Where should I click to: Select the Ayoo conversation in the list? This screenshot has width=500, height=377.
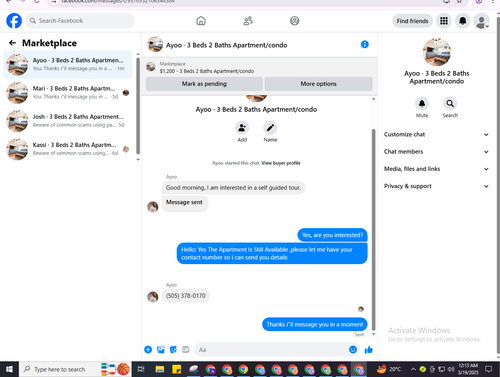point(68,65)
